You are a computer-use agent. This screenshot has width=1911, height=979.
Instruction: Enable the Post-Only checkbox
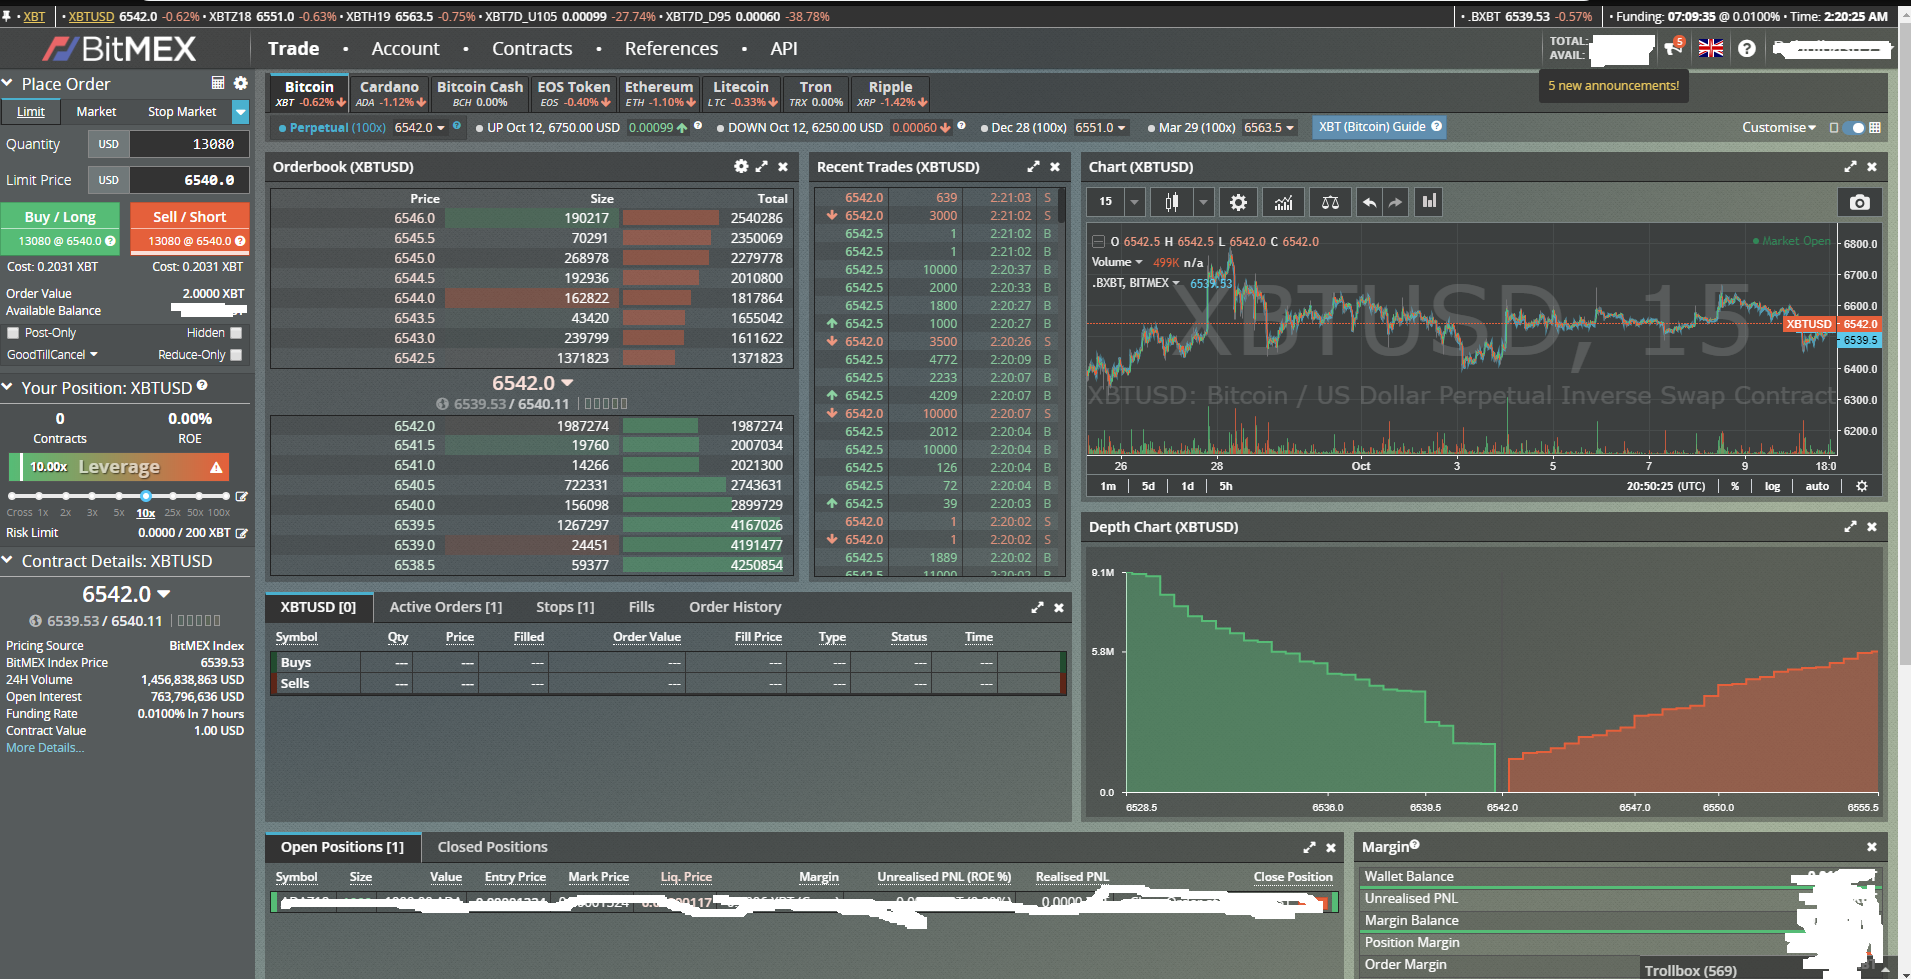point(13,333)
